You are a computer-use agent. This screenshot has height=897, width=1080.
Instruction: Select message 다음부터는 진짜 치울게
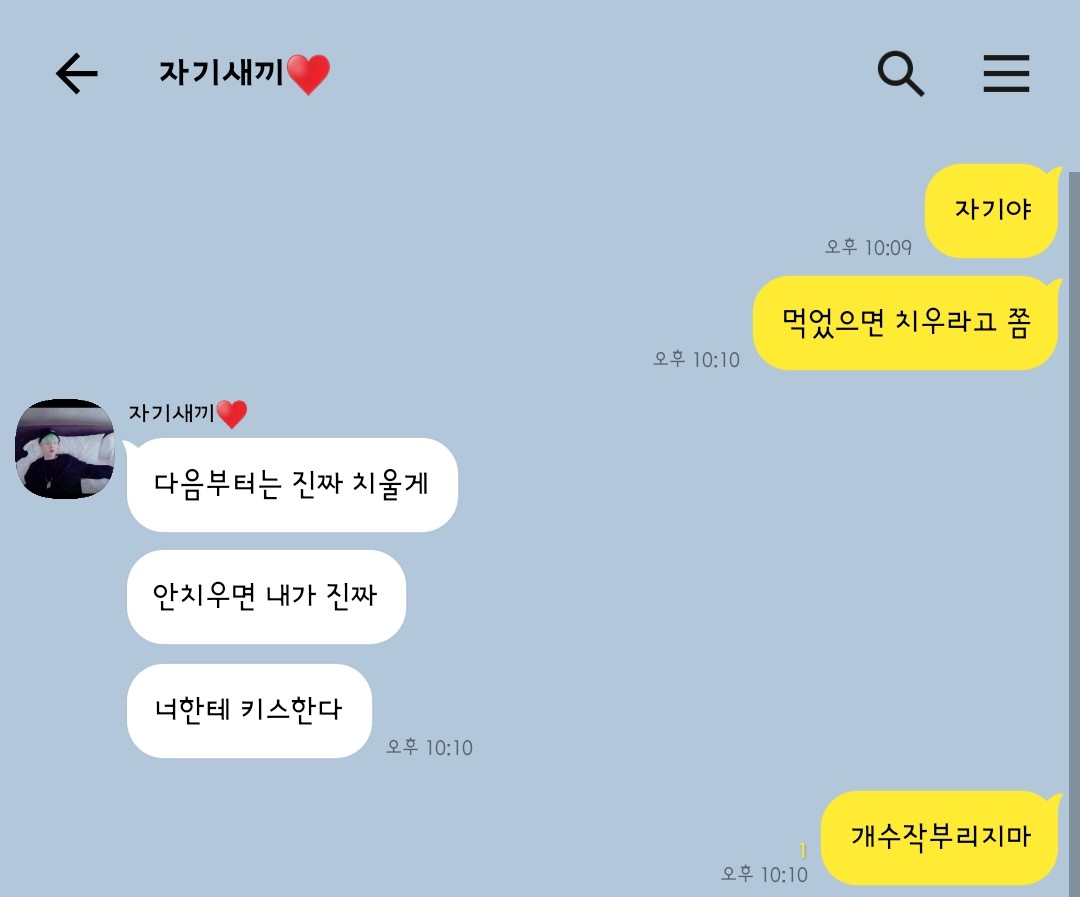coord(292,484)
